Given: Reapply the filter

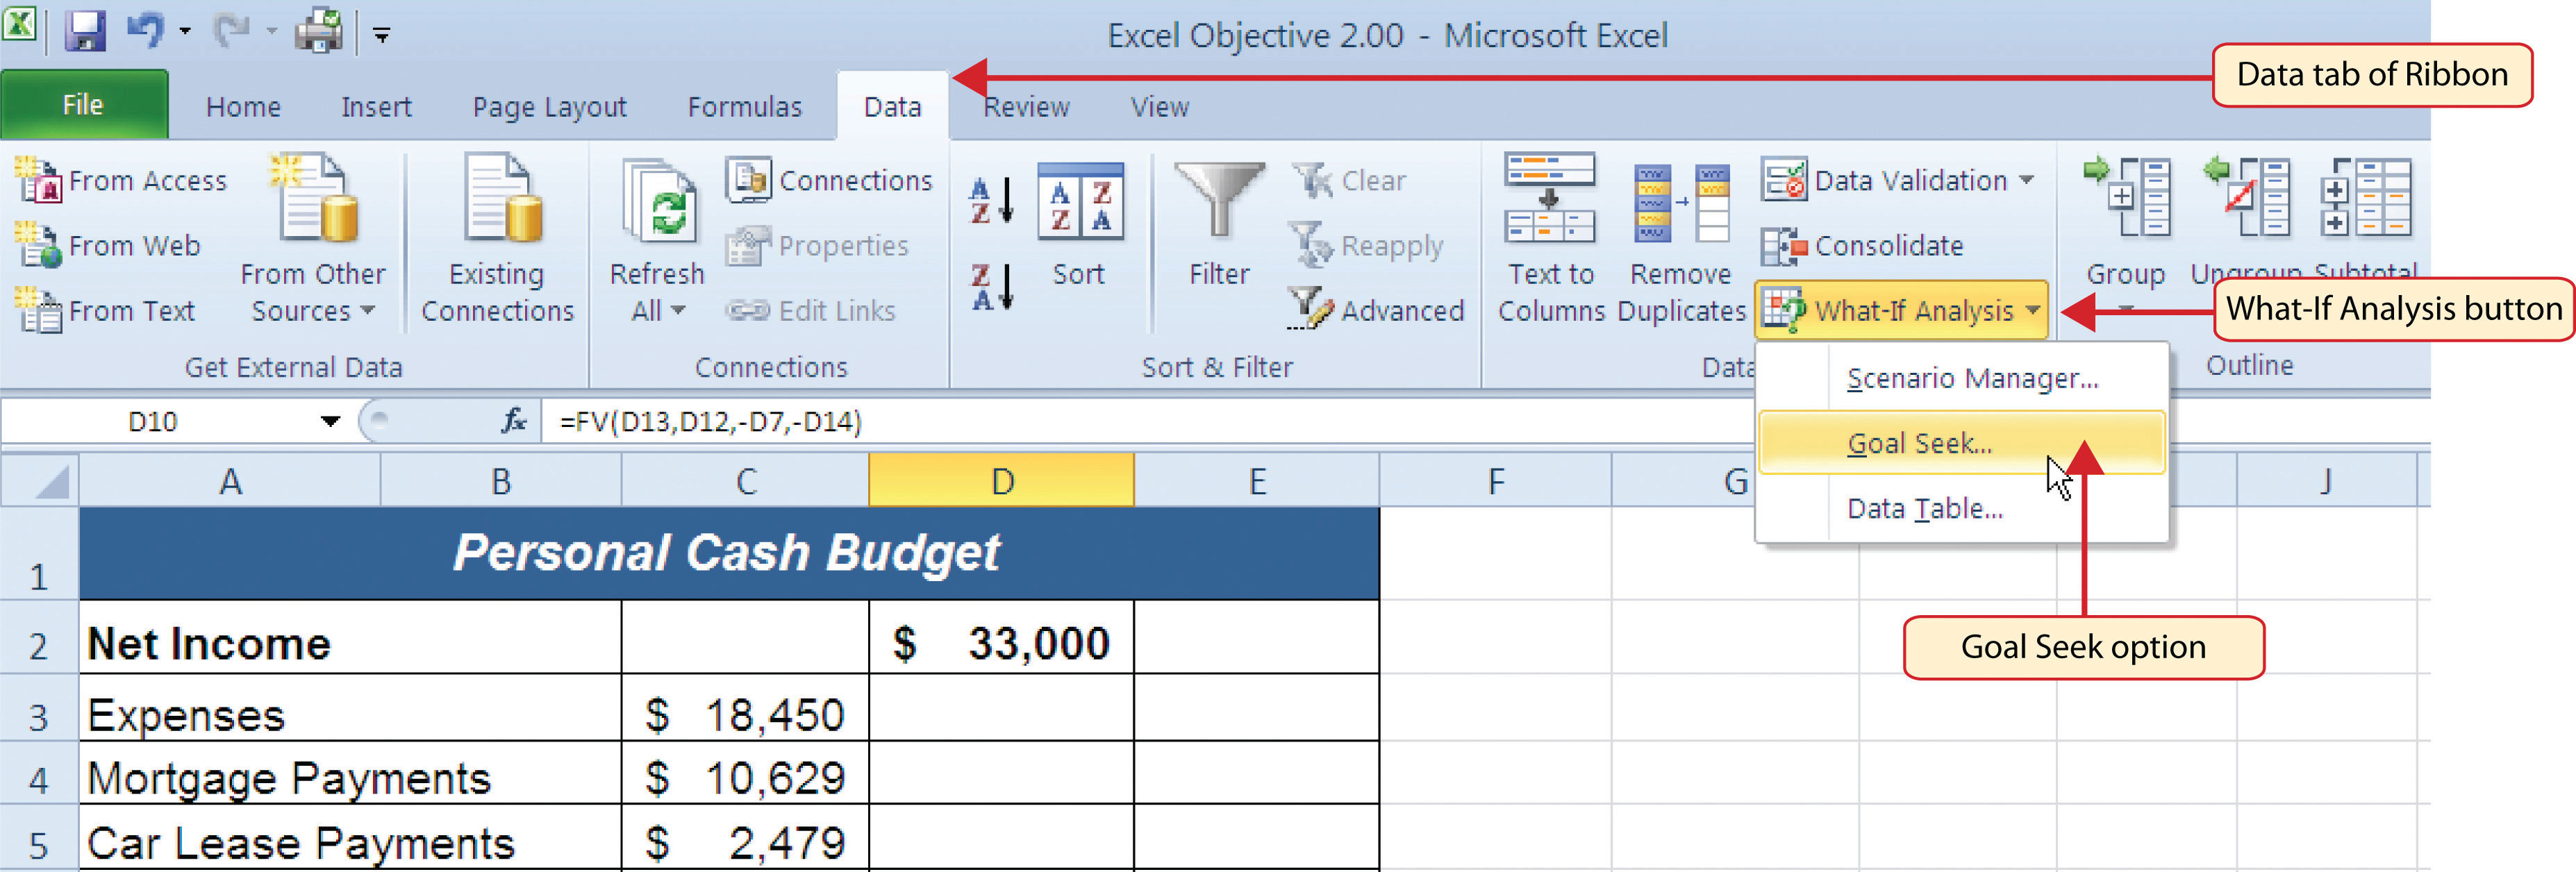Looking at the screenshot, I should 1366,246.
